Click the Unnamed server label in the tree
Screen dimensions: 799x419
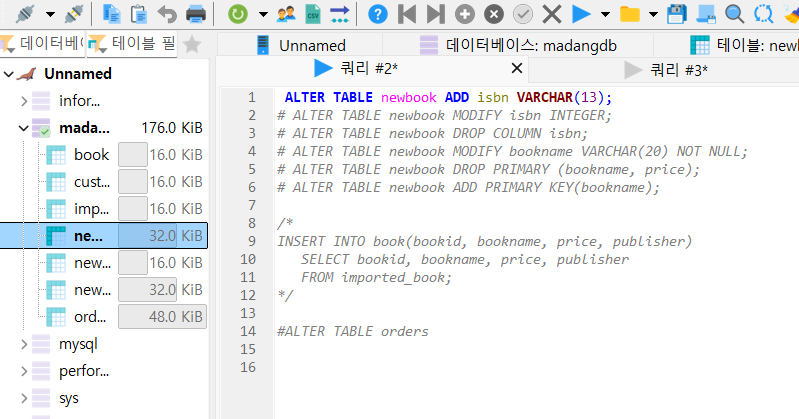click(78, 74)
